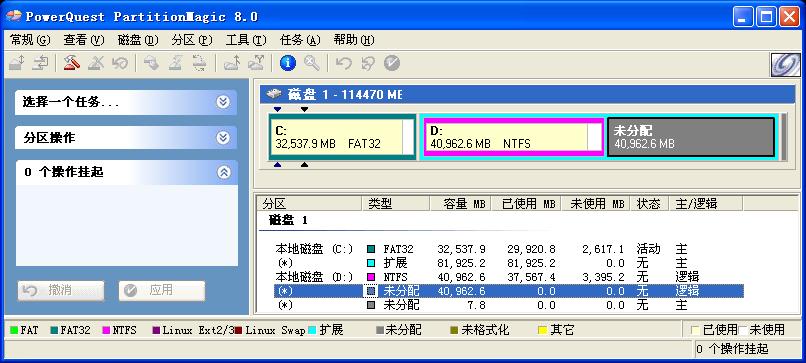806x363 pixels.
Task: Click the 分区 column header
Action: (310, 204)
